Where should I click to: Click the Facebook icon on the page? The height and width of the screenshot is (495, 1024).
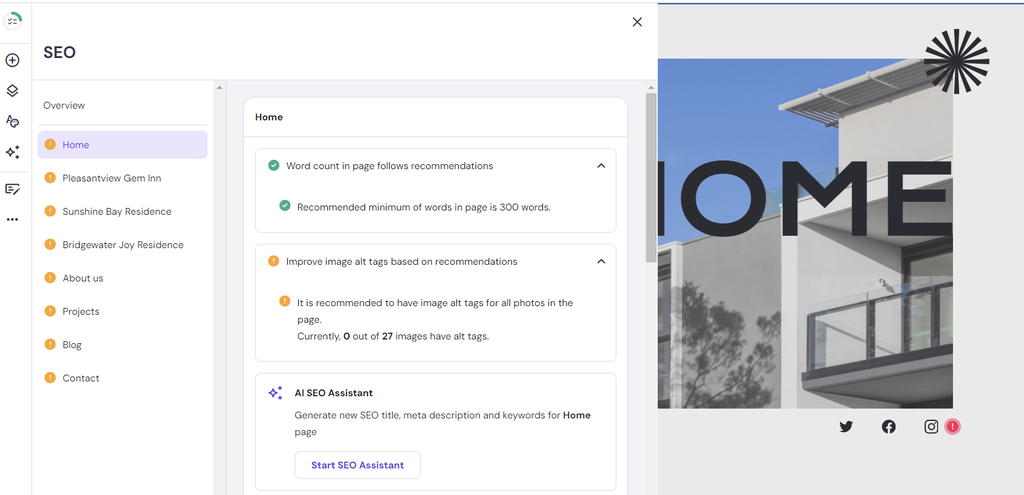(888, 427)
